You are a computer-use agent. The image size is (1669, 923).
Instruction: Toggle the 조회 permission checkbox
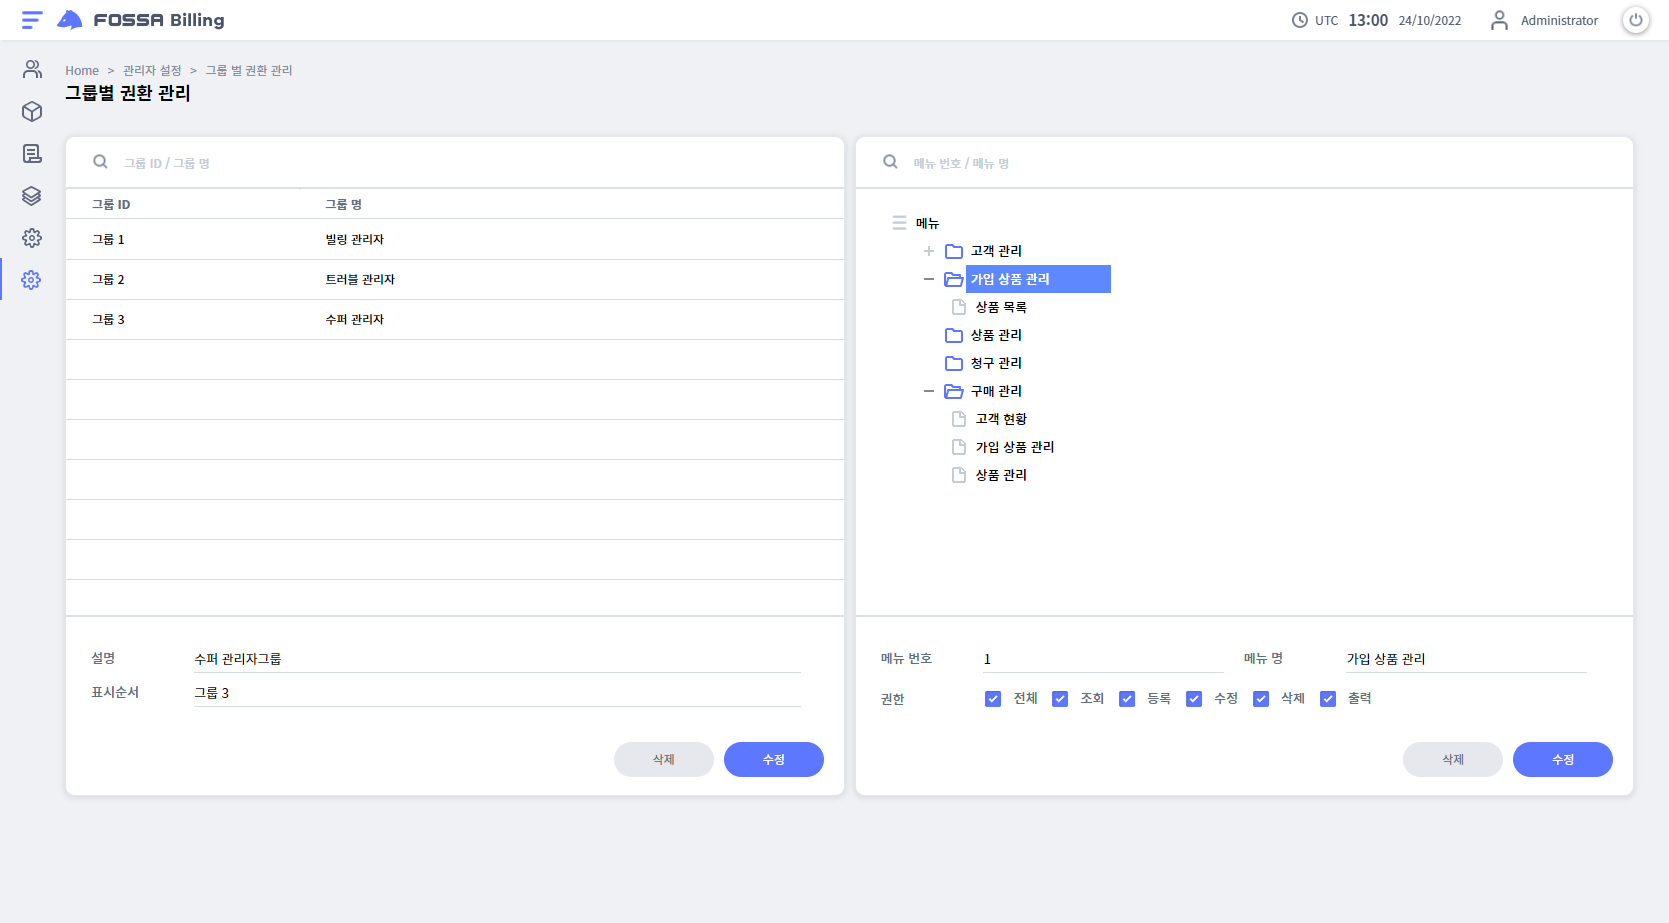[x=1059, y=699]
